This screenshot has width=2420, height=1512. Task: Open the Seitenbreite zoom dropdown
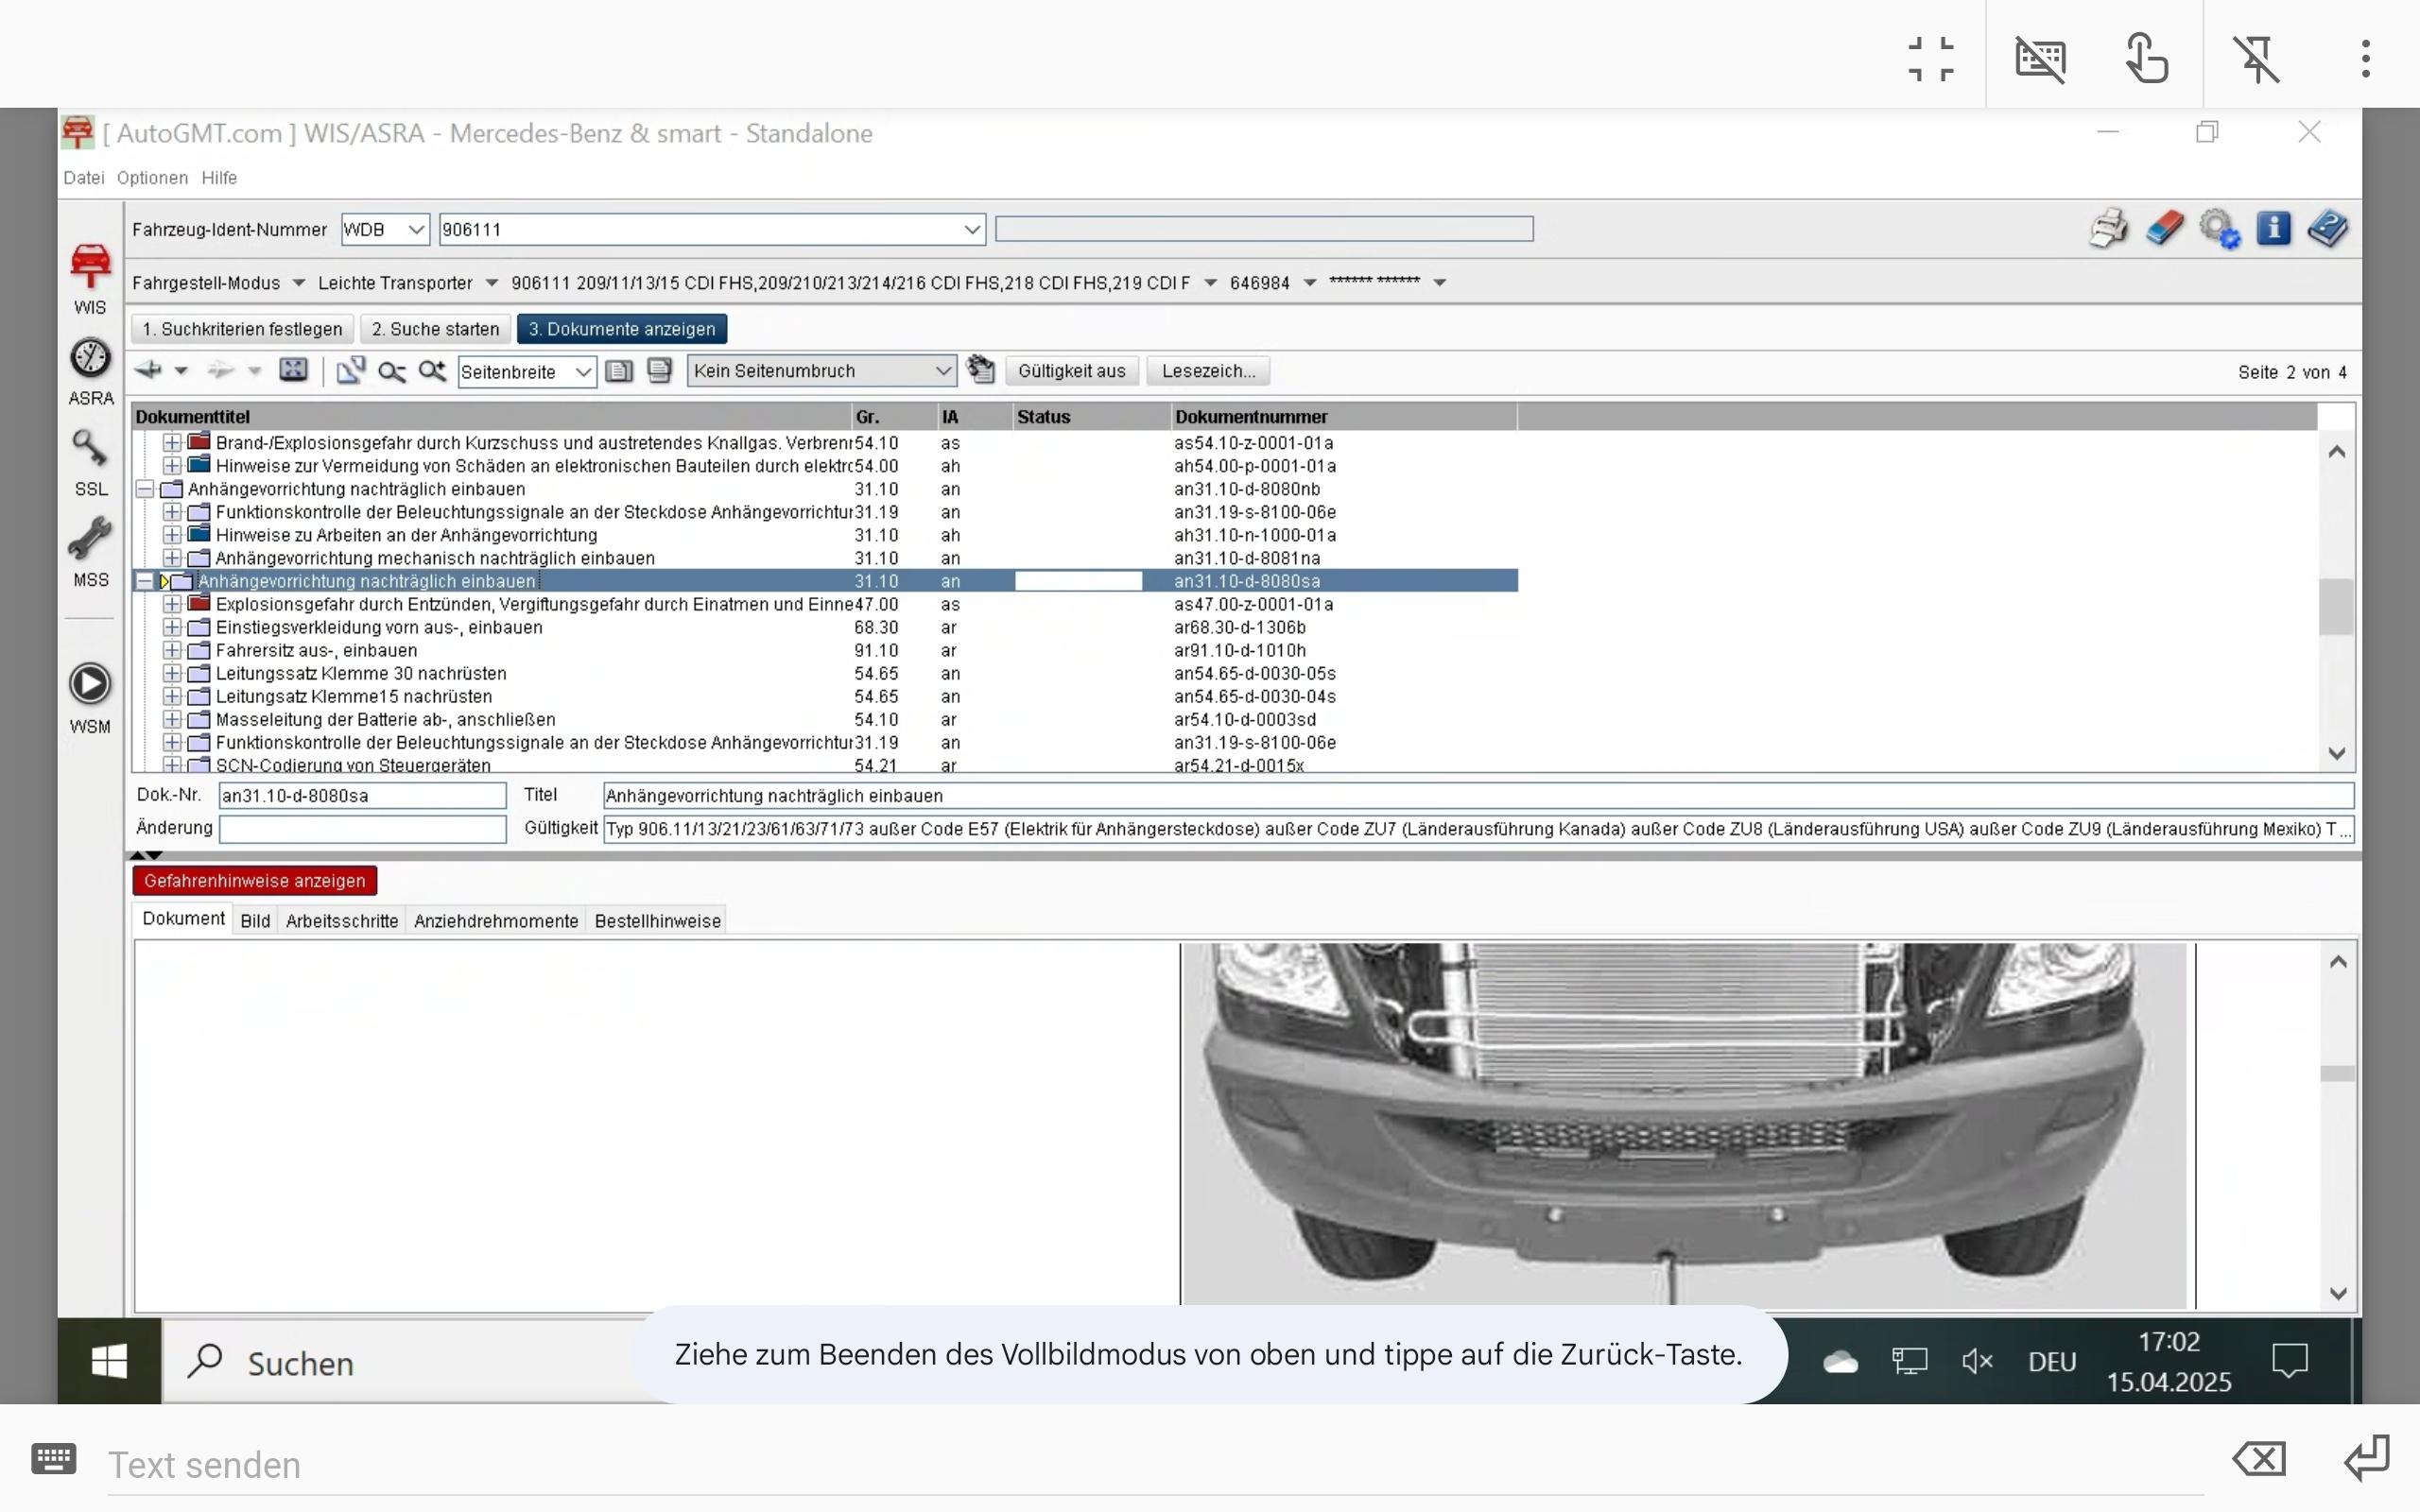[x=583, y=372]
